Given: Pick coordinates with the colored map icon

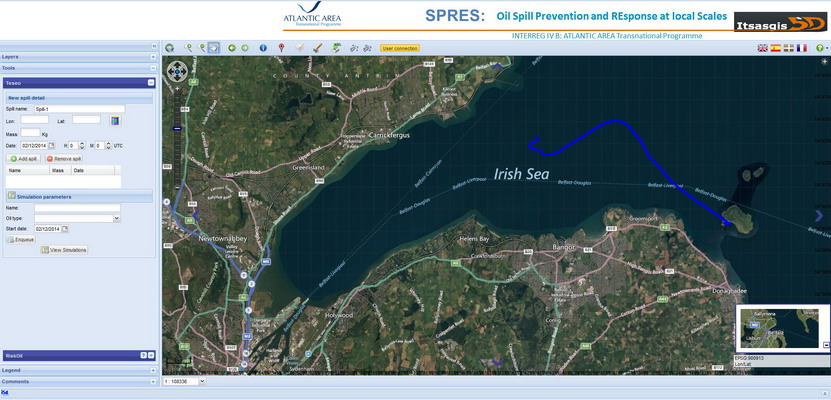Looking at the screenshot, I should [x=114, y=120].
